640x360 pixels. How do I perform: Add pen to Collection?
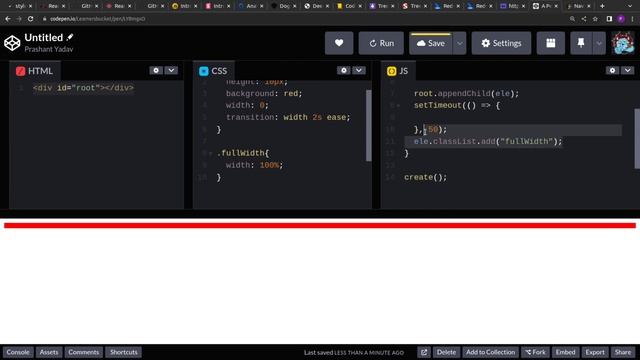(x=491, y=352)
